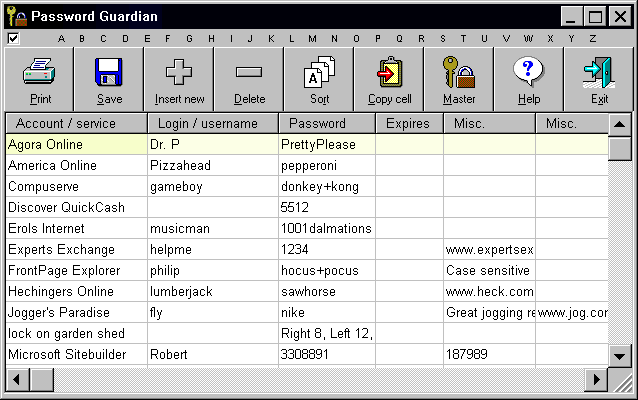Maximize the Password Guardian window
Image resolution: width=638 pixels, height=400 pixels.
[595, 17]
